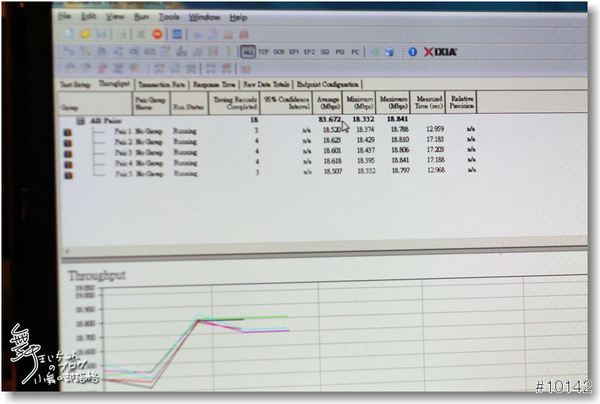This screenshot has width=600, height=404.
Task: Switch to the Transaction Rate tab
Action: coord(161,85)
